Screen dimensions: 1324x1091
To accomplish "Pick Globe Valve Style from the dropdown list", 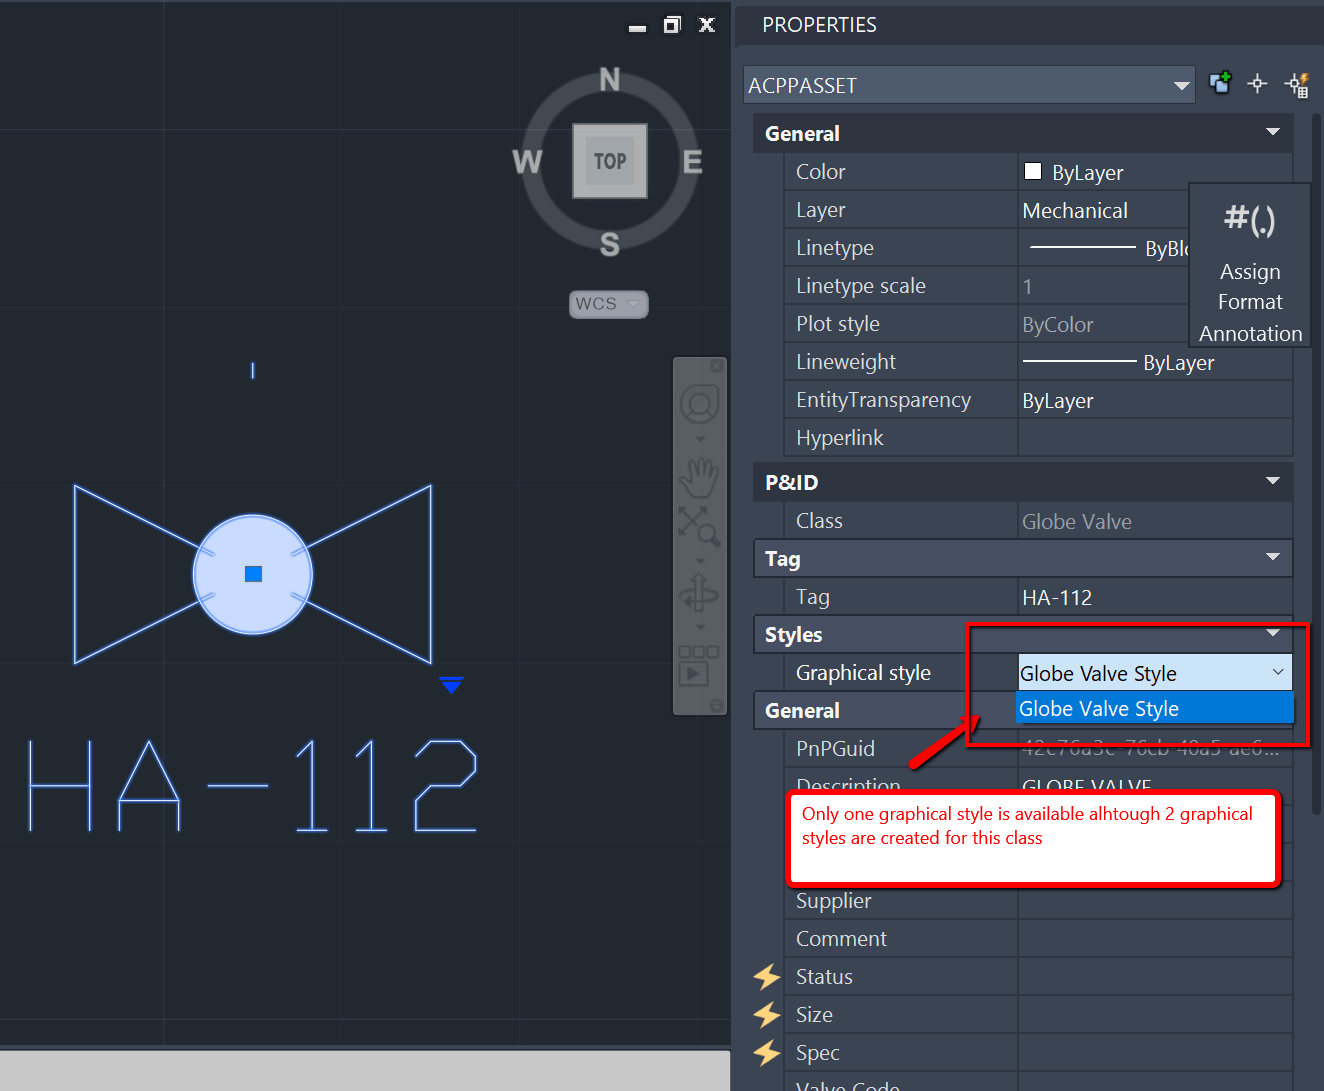I will click(1155, 708).
